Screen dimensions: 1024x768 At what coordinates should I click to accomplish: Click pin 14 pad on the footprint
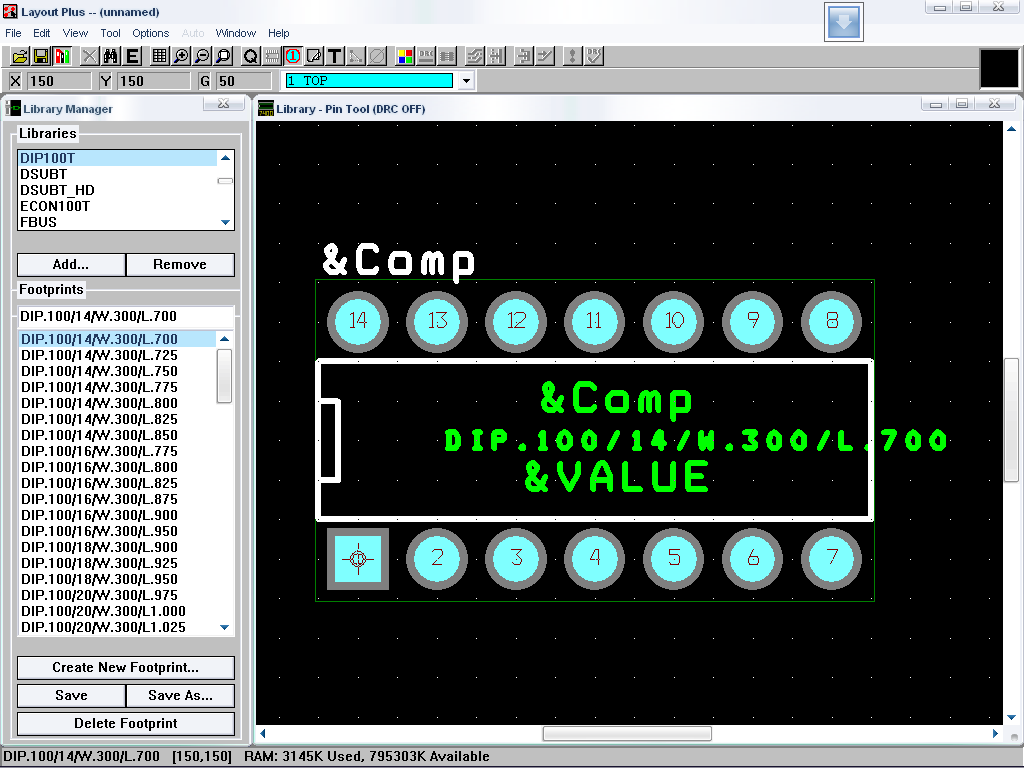[358, 321]
